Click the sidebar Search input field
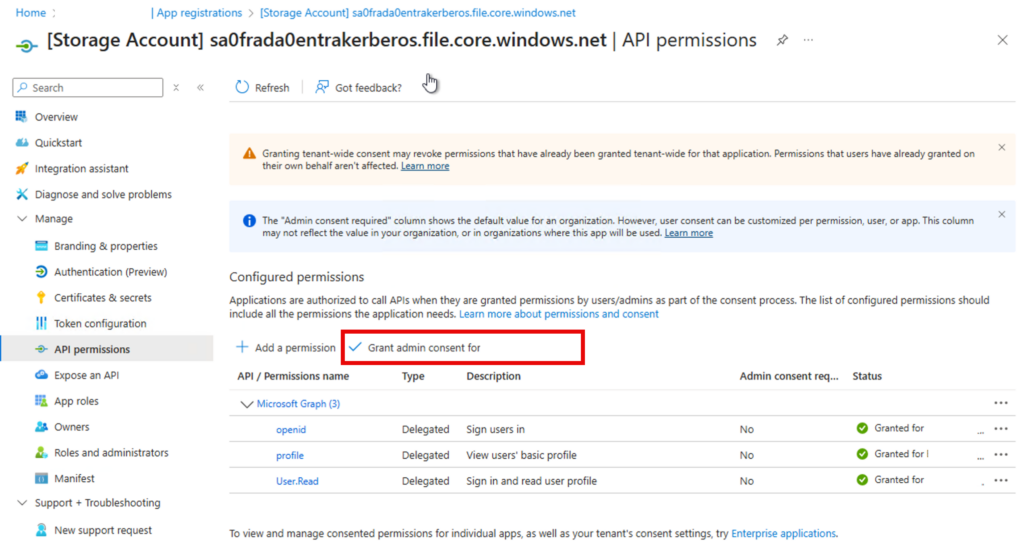 tap(95, 88)
